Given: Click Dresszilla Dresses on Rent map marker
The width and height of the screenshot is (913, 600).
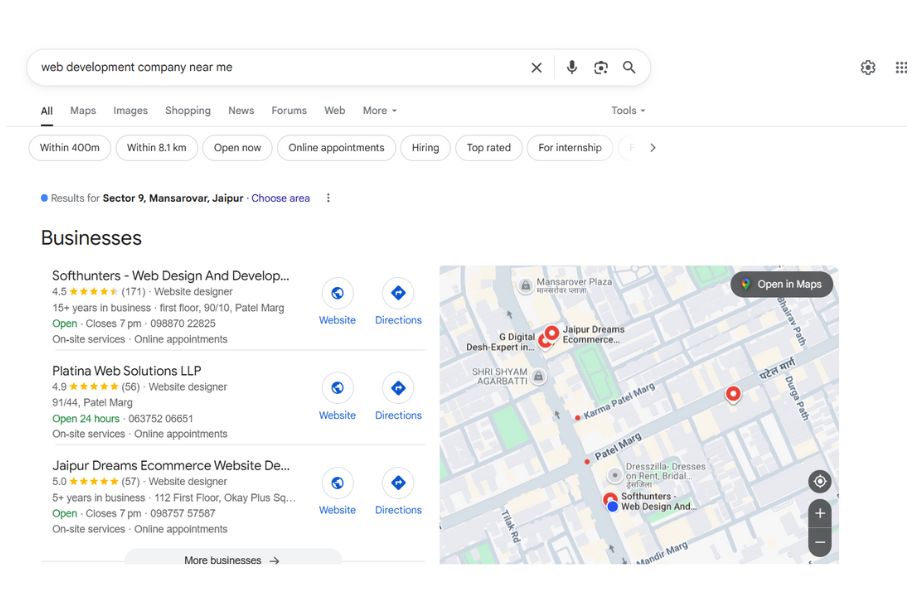Looking at the screenshot, I should (614, 475).
